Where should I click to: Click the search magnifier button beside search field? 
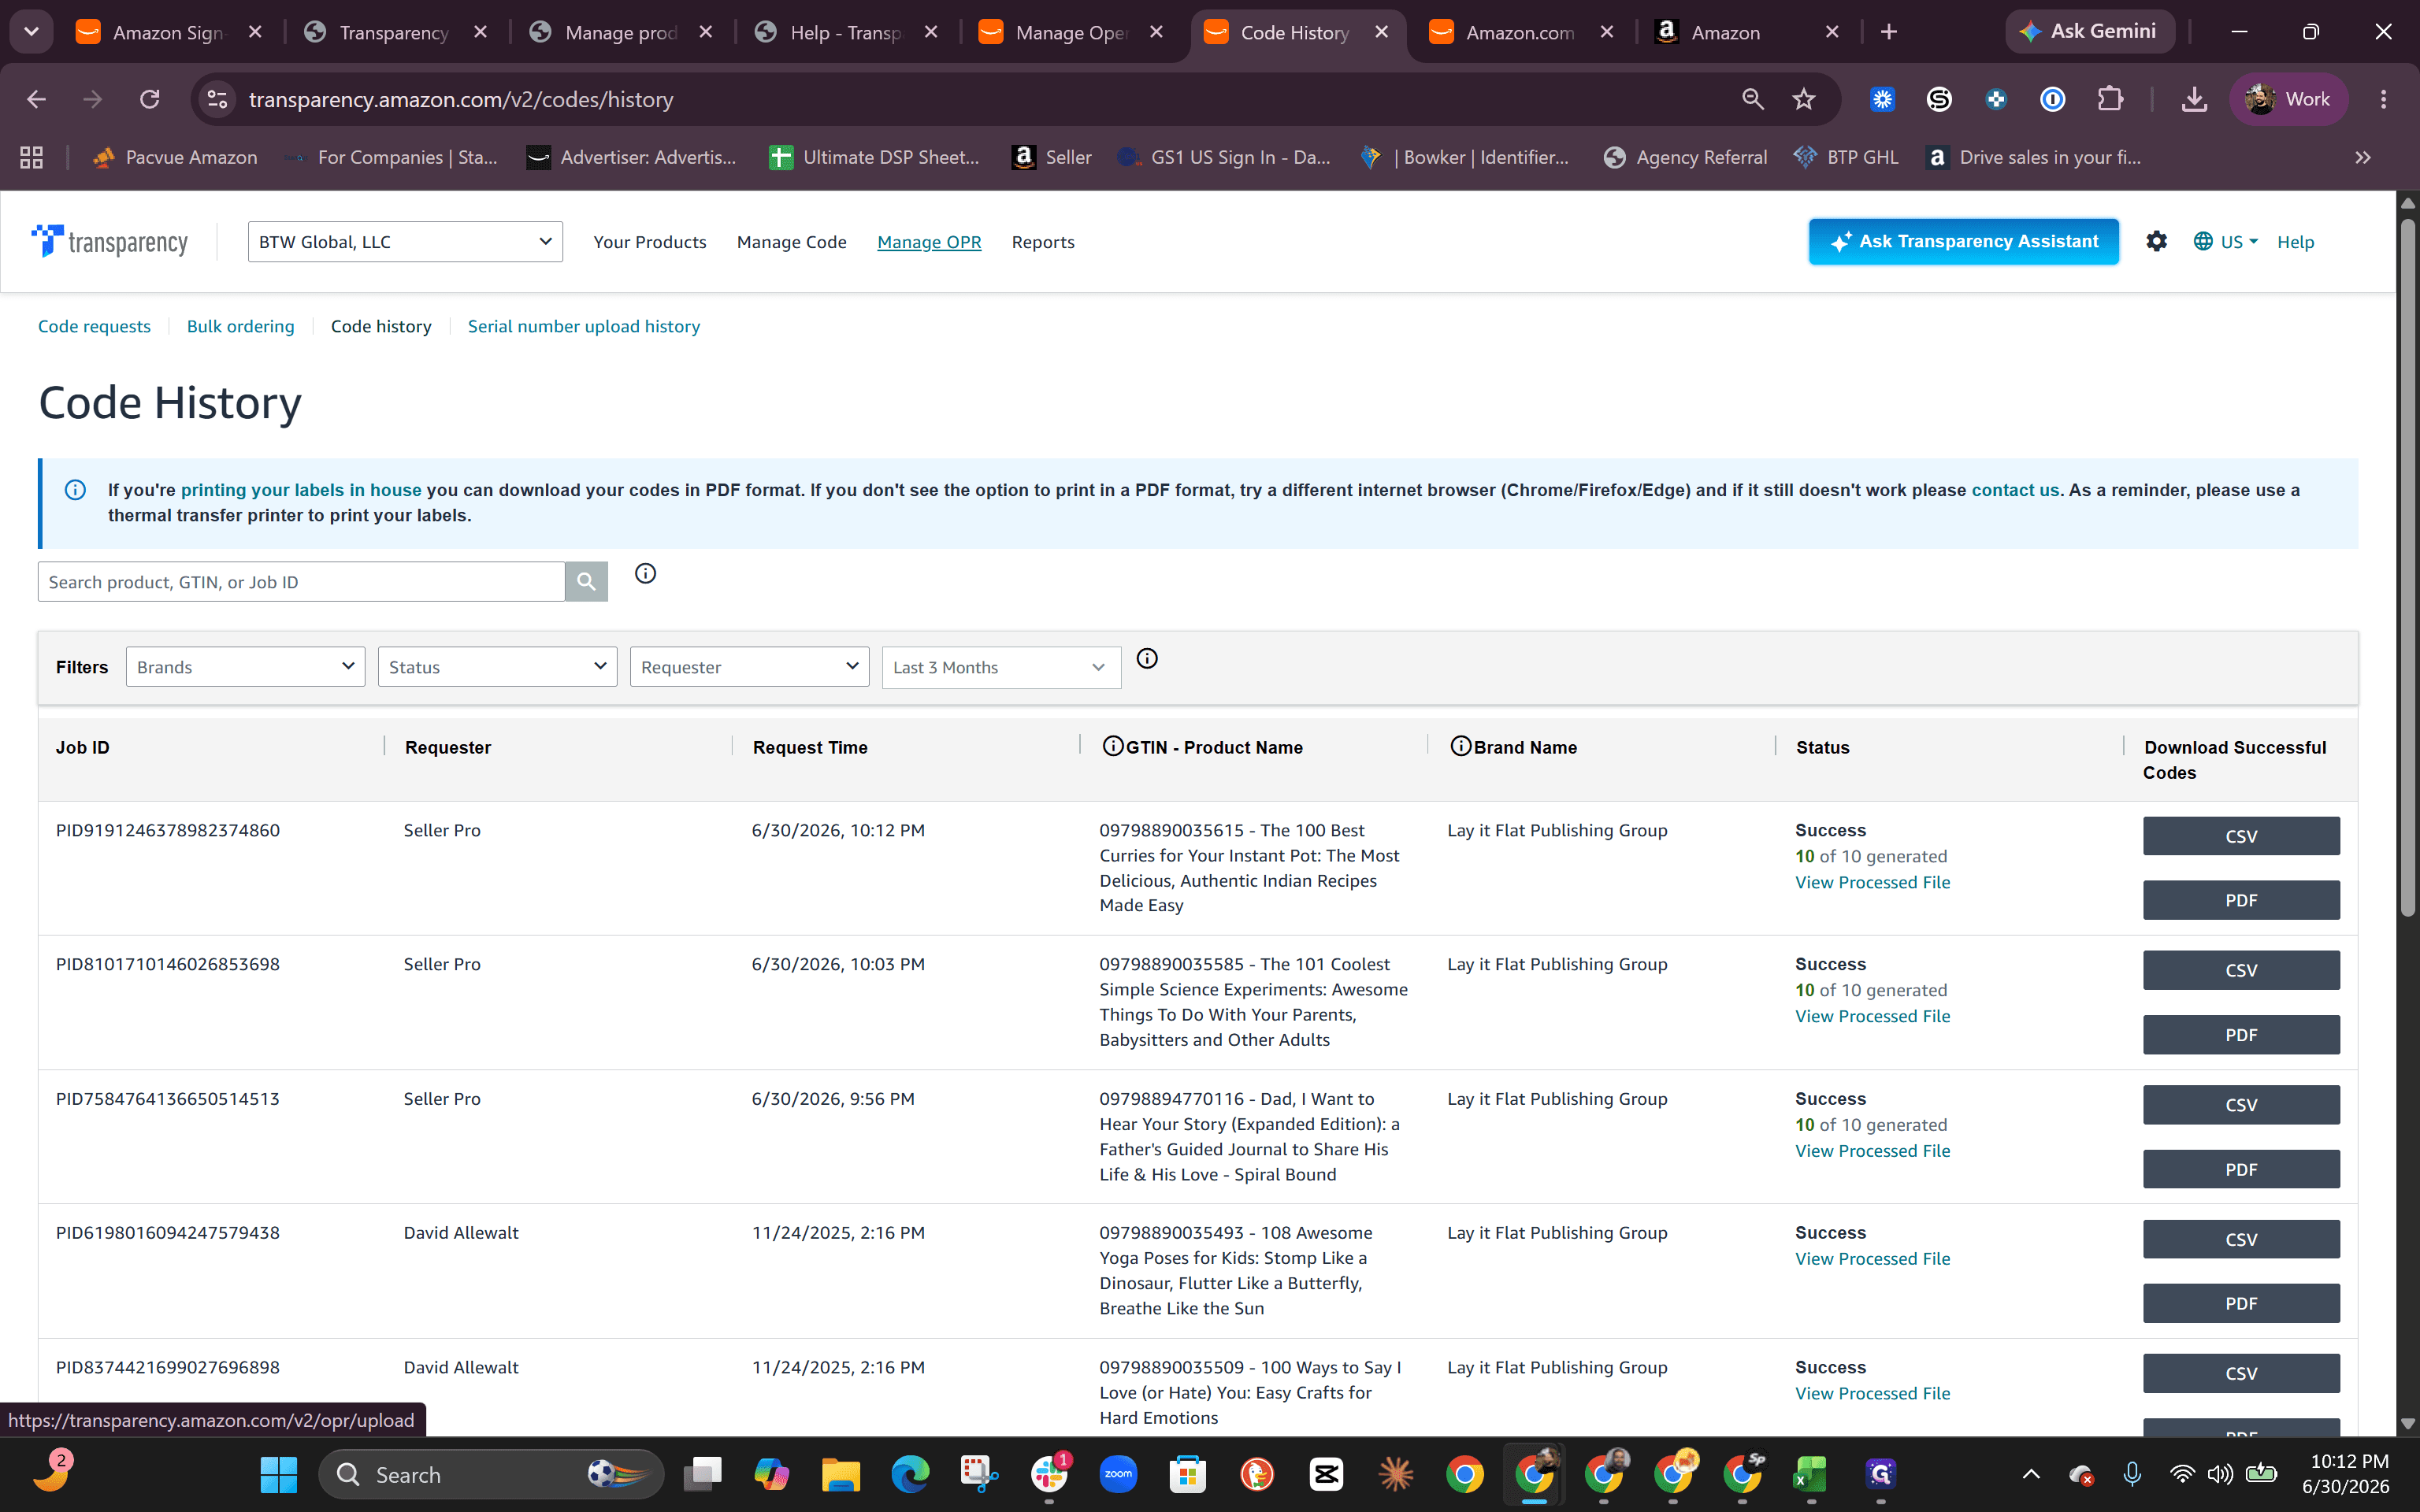pos(586,581)
